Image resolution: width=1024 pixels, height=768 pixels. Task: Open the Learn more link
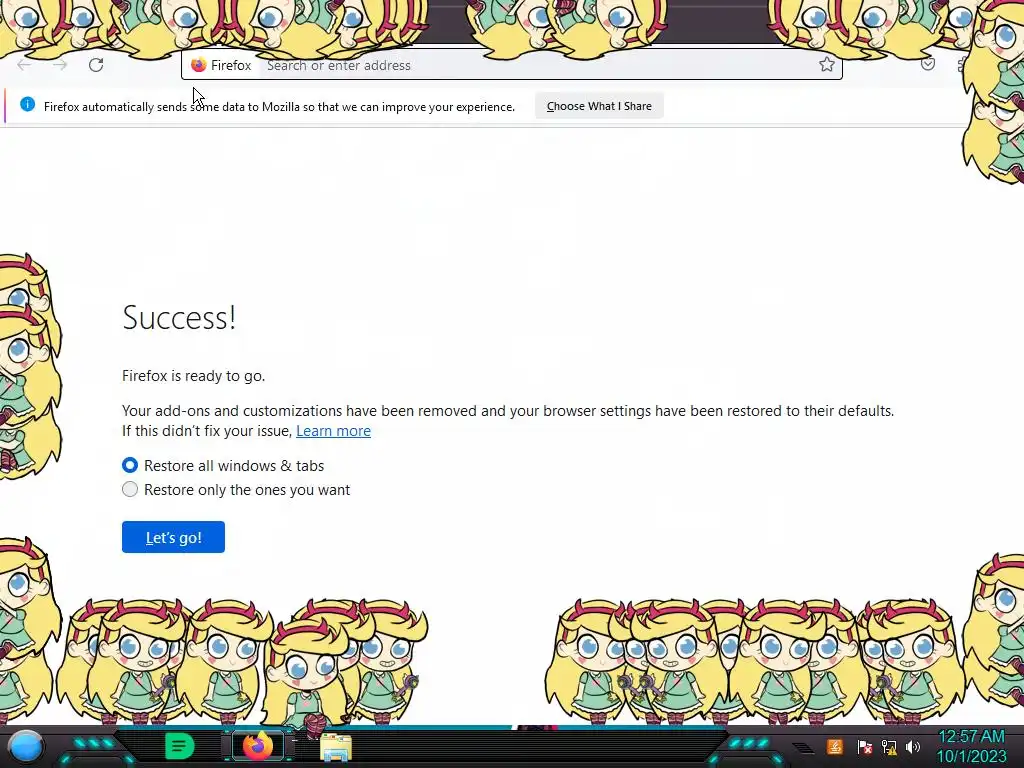333,431
